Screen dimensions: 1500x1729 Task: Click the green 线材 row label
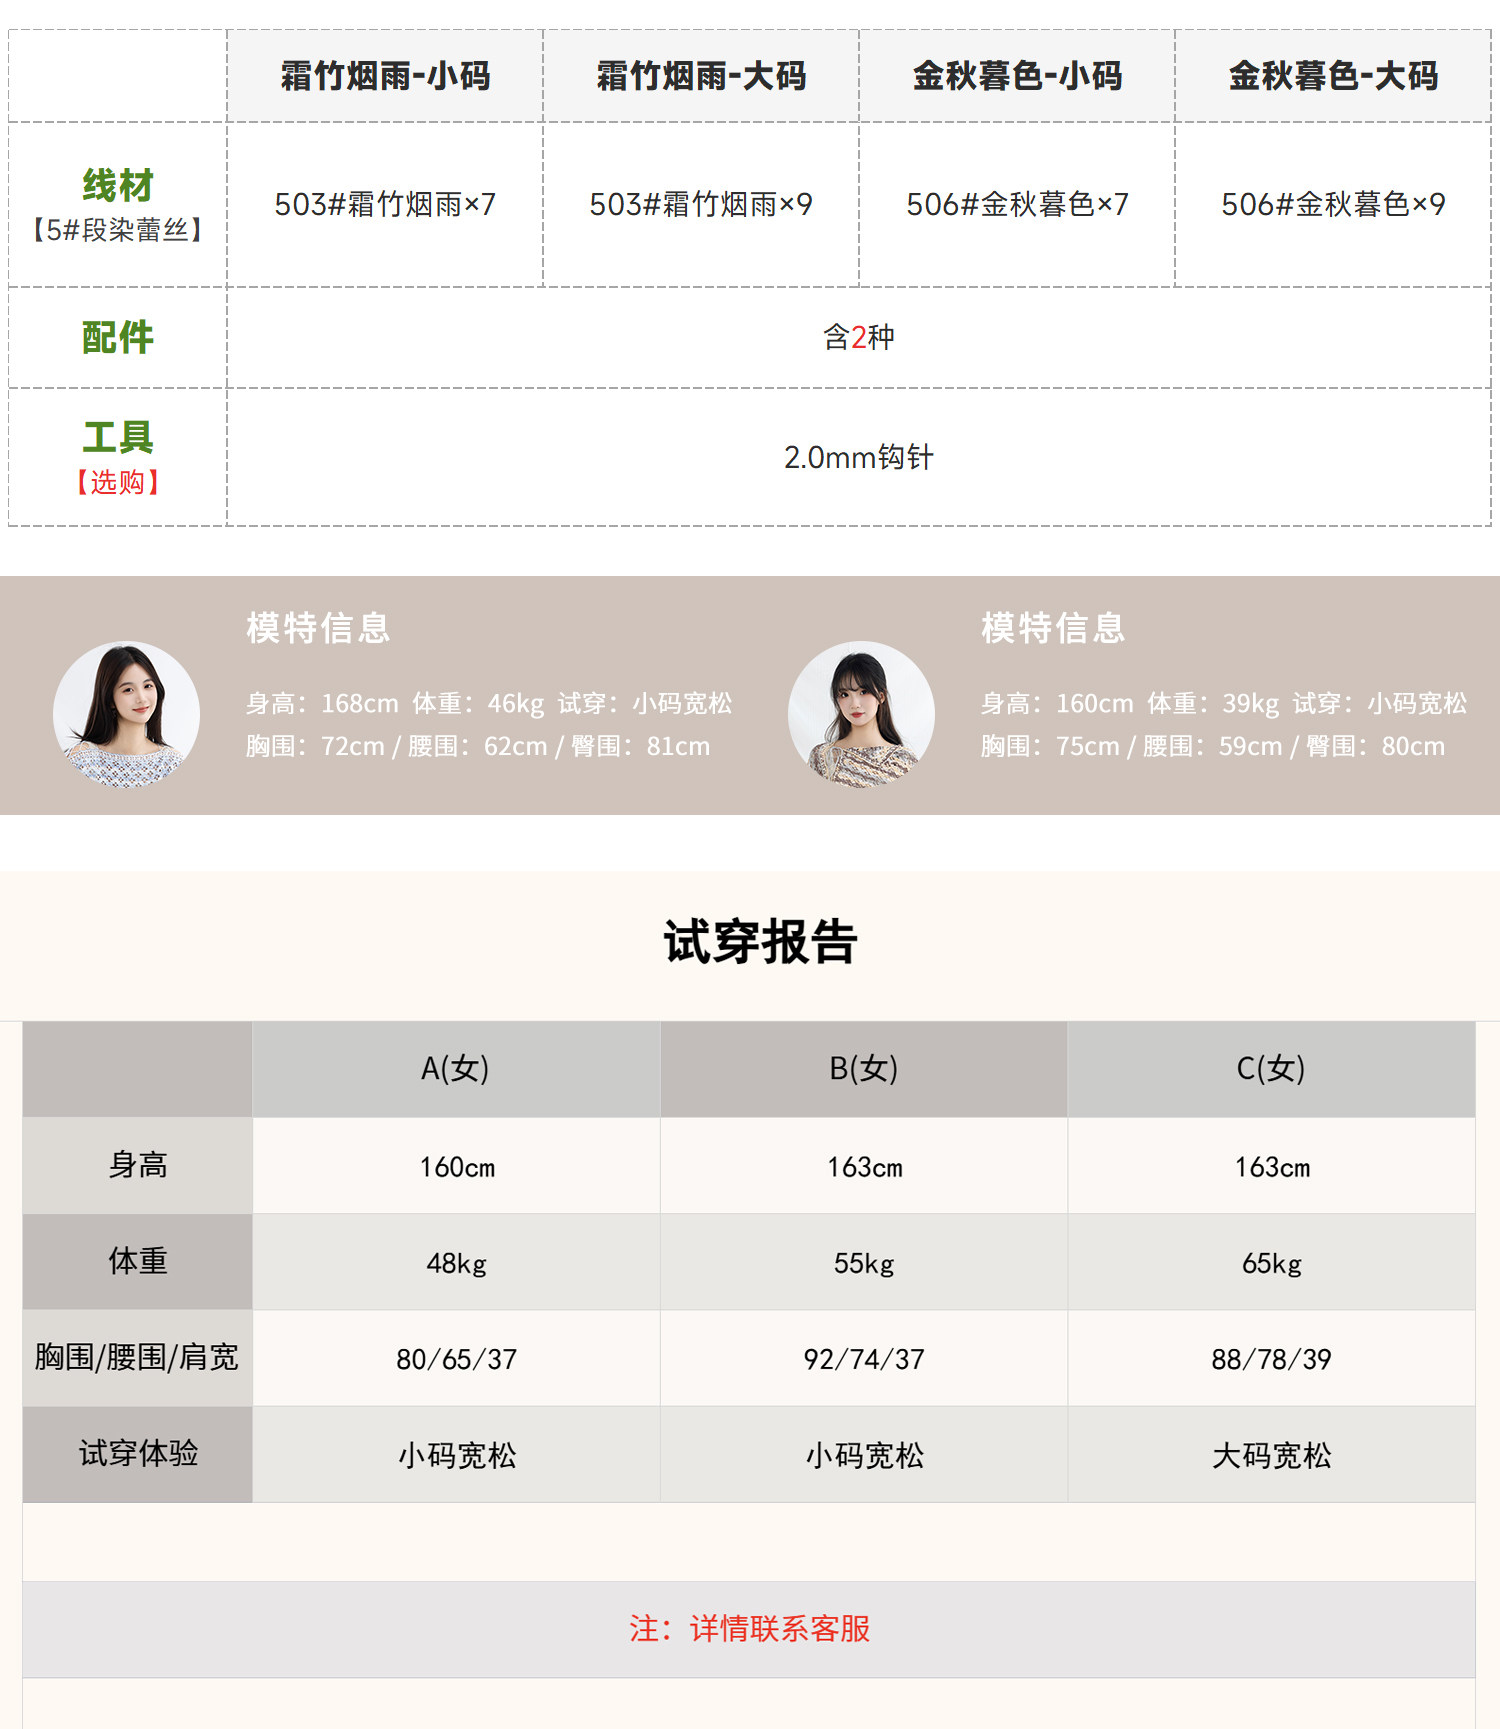118,186
